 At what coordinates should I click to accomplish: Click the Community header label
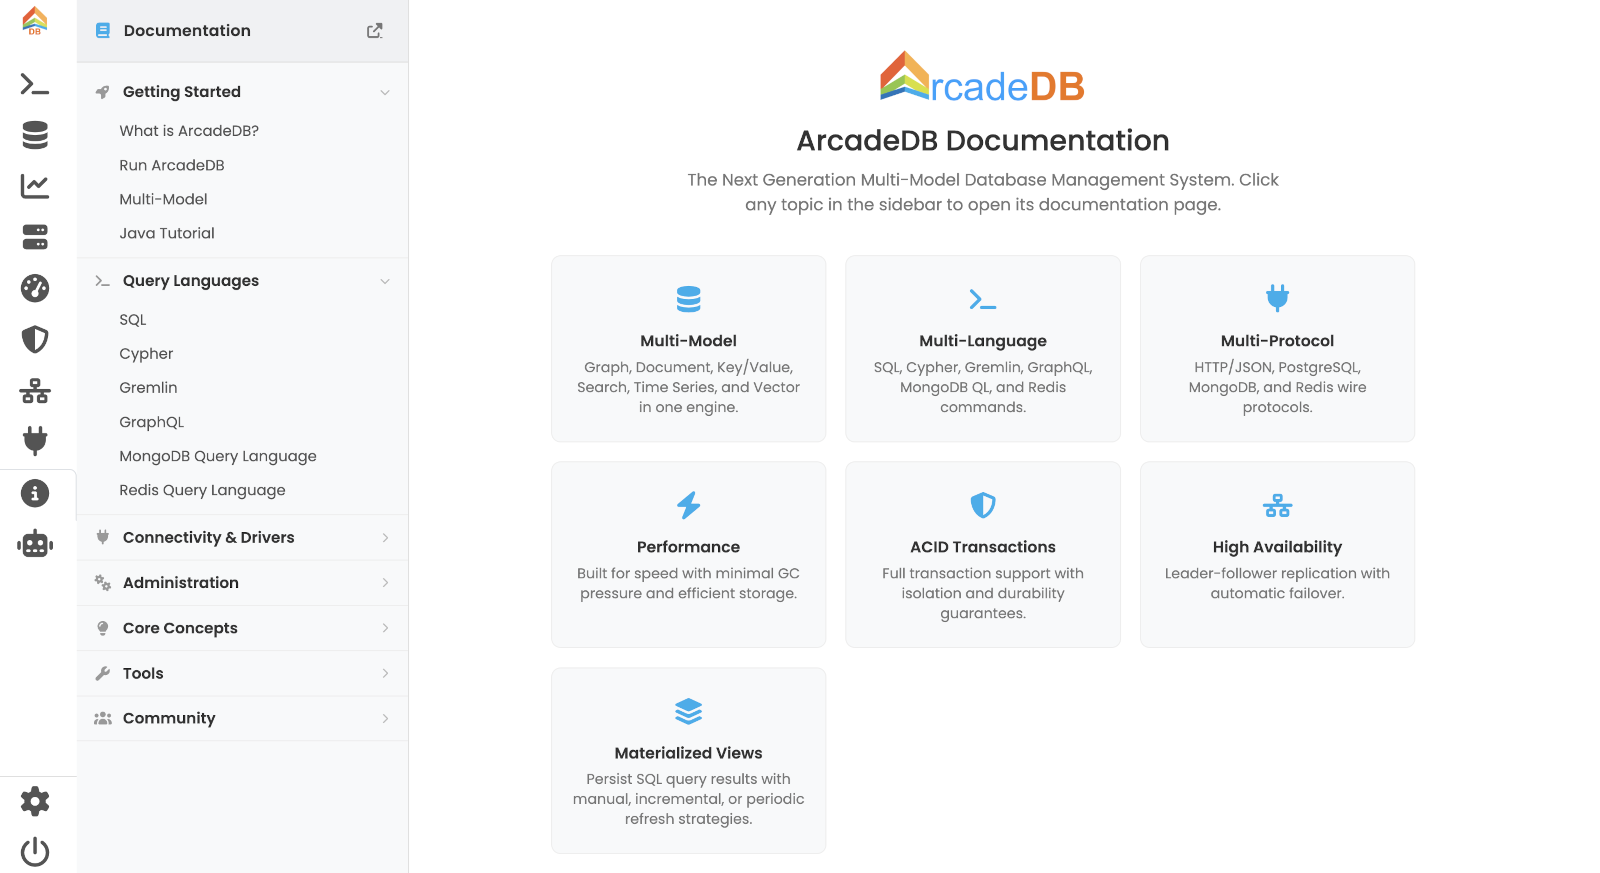[169, 719]
